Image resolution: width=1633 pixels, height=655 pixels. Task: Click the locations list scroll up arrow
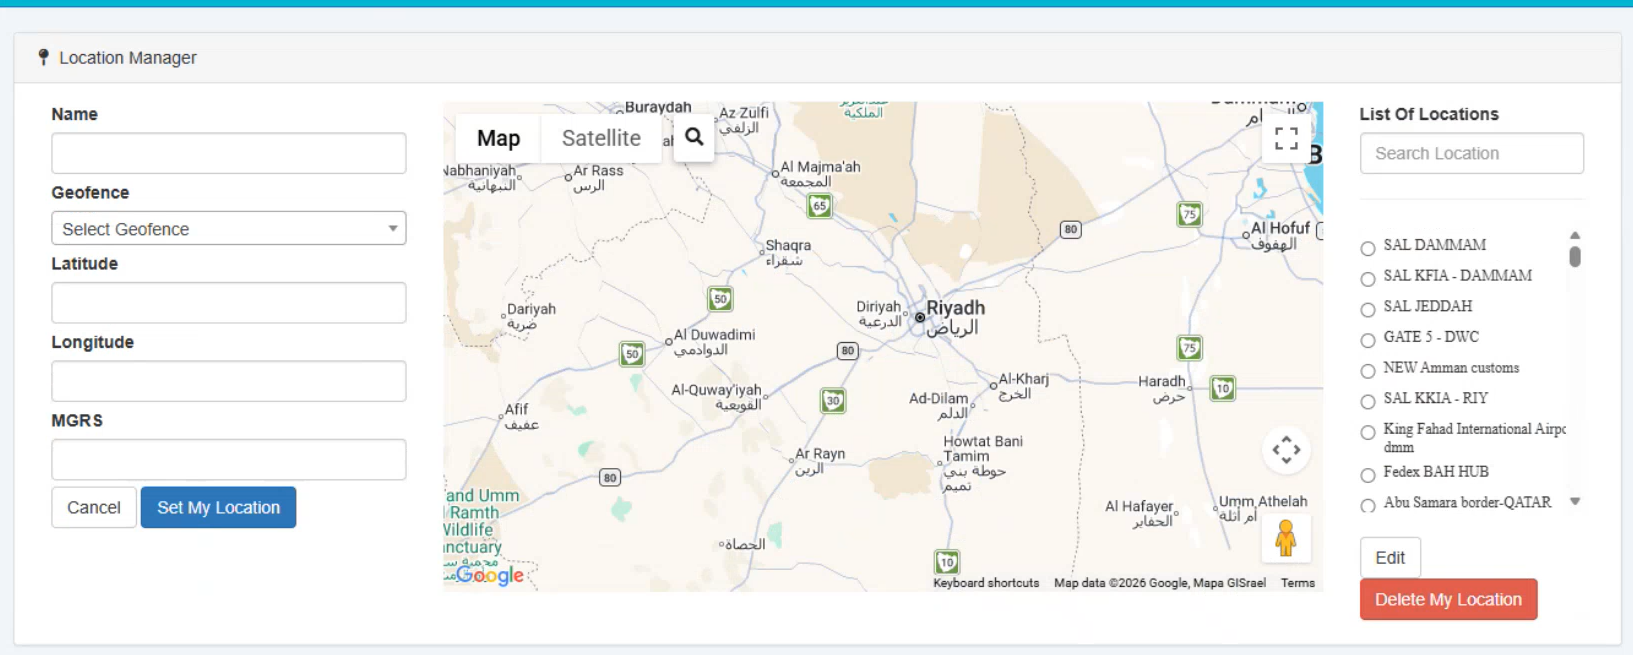tap(1575, 235)
